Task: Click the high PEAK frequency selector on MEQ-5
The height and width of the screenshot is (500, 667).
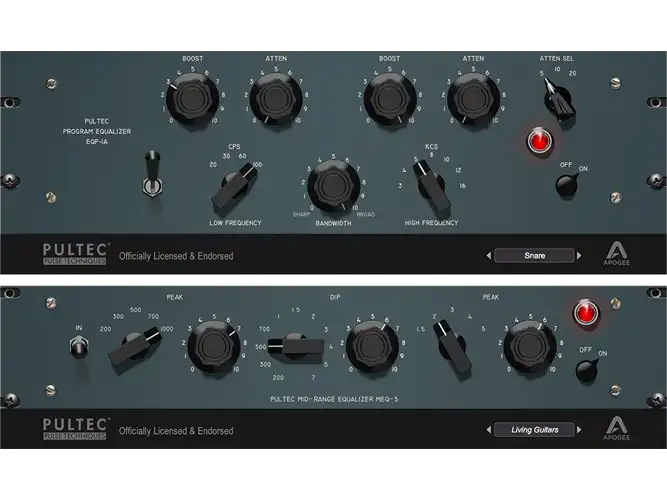Action: point(453,347)
